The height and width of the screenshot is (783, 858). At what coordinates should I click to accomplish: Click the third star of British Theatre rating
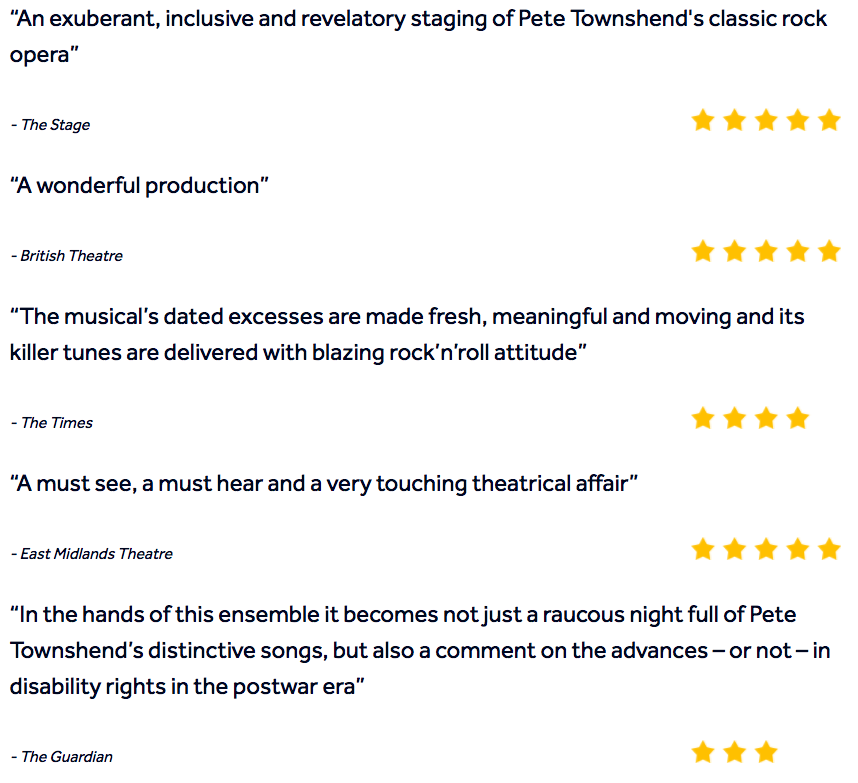point(766,251)
